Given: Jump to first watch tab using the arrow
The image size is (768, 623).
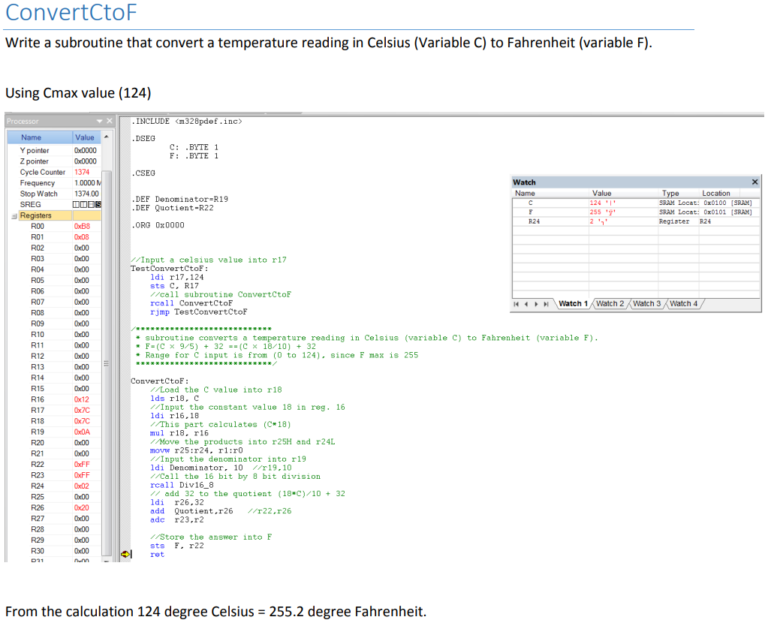Looking at the screenshot, I should pyautogui.click(x=517, y=304).
